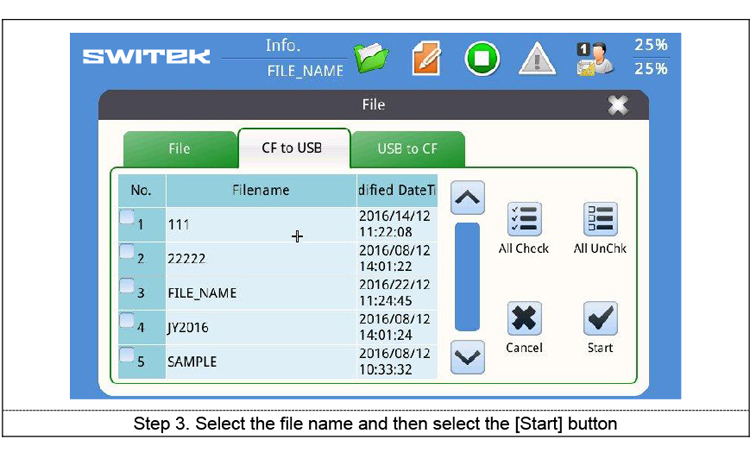Click the Cancel X icon
The height and width of the screenshot is (465, 750).
524,318
